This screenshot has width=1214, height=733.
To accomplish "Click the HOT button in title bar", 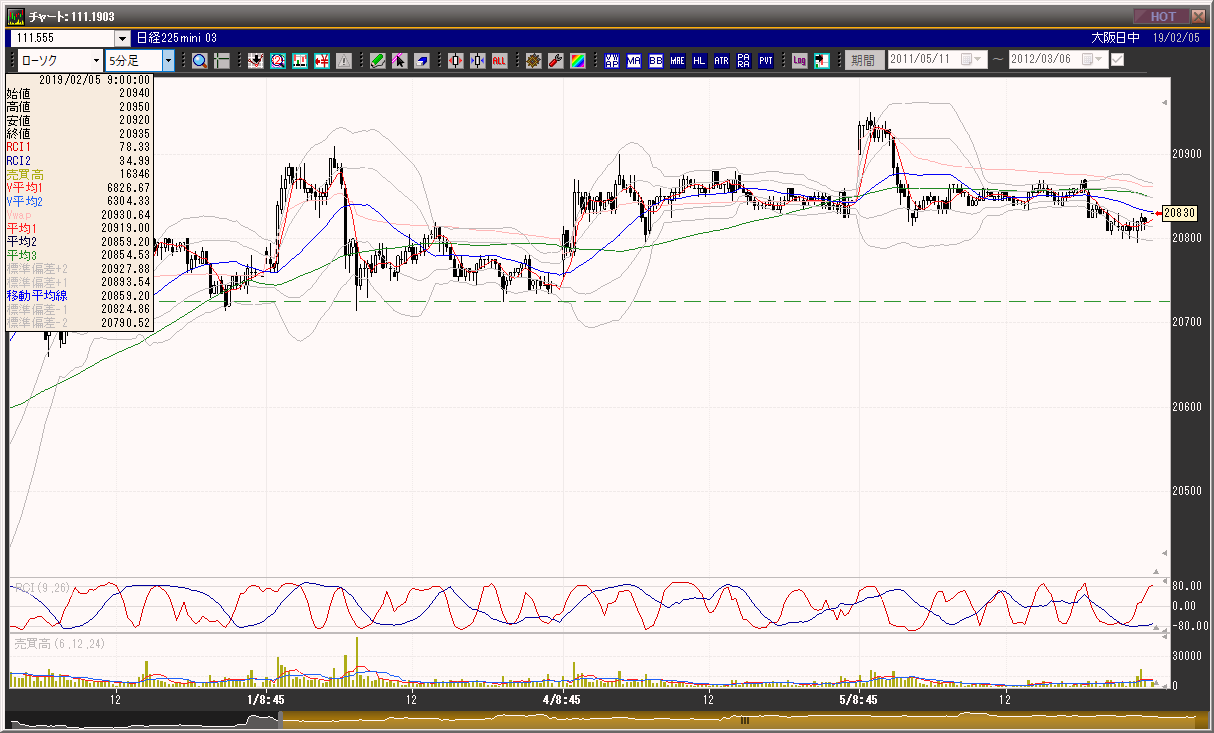I will 1161,16.
